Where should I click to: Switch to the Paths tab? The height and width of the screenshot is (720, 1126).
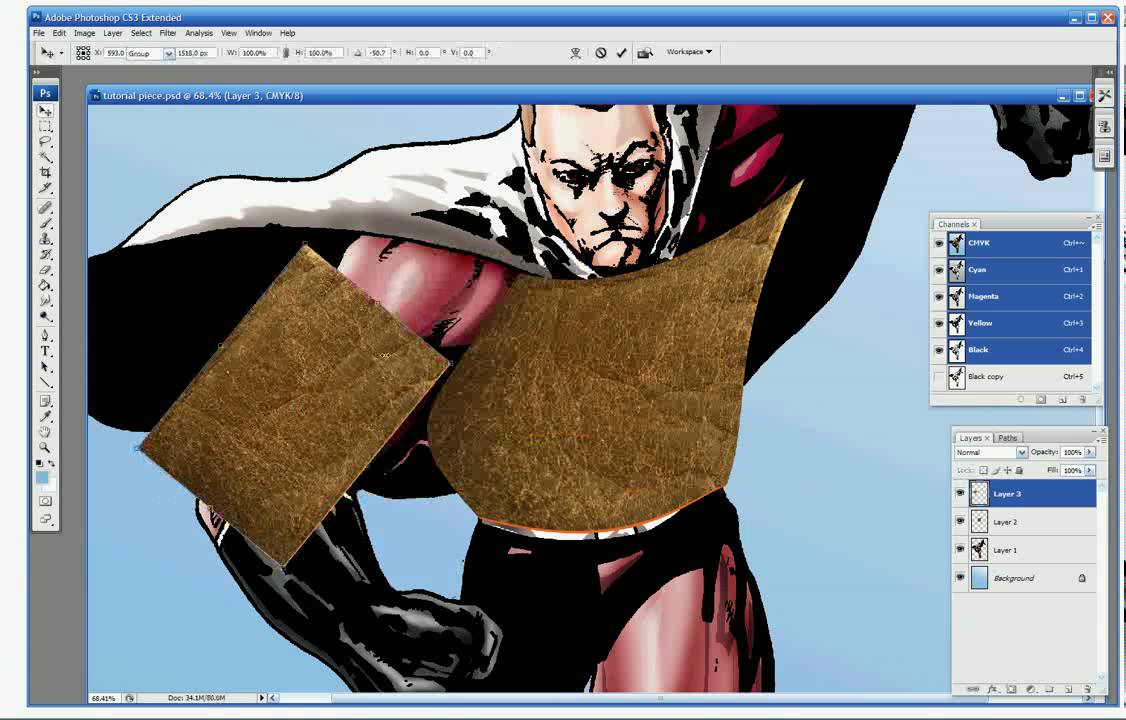(1008, 438)
